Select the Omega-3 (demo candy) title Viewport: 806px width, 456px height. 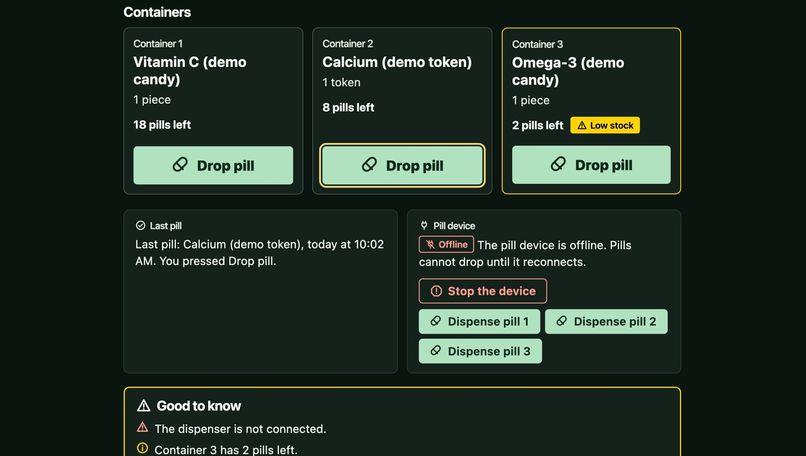pyautogui.click(x=568, y=71)
